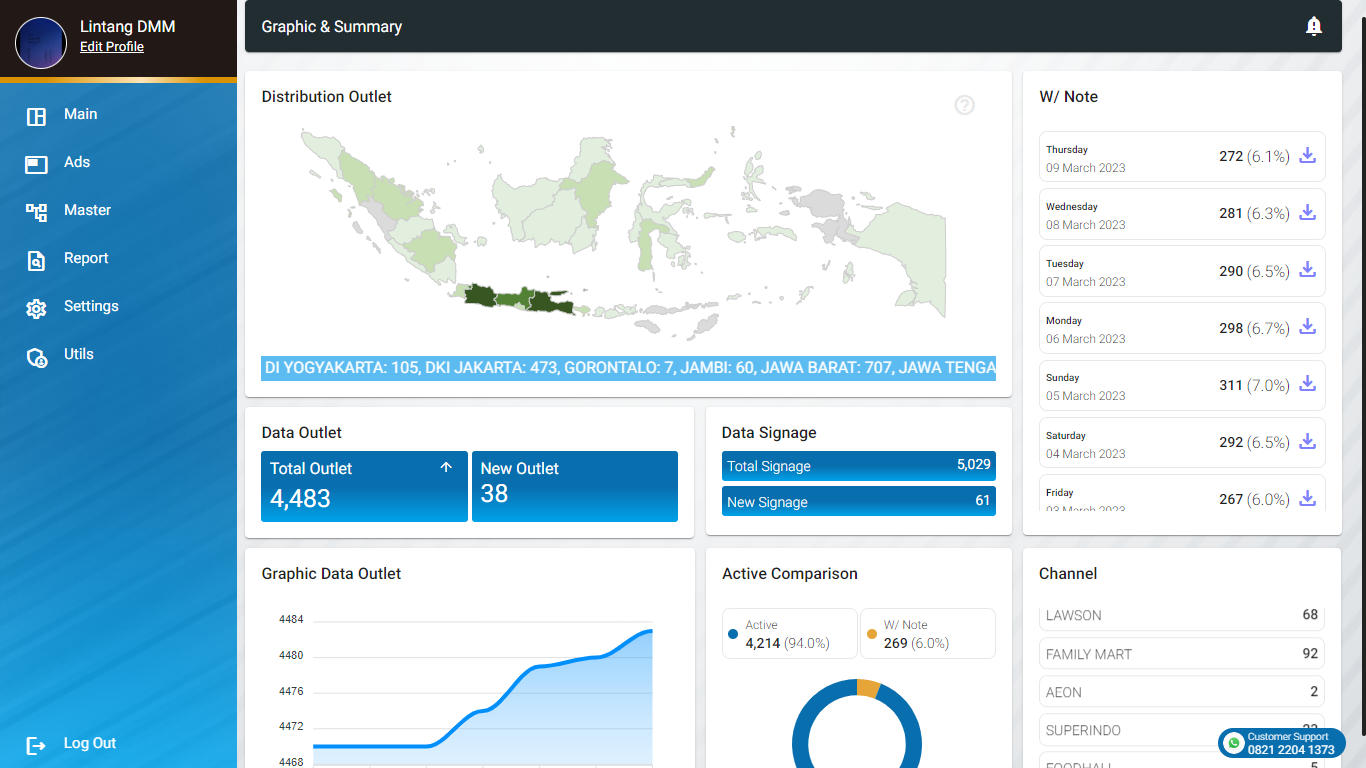1366x768 pixels.
Task: Click the Log Out button
Action: [89, 744]
